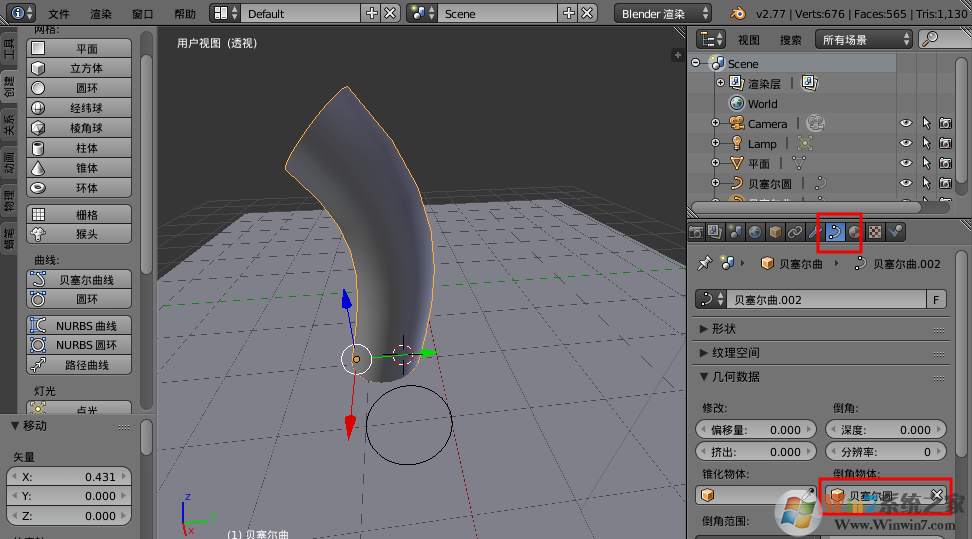Open the material properties tab icon
The height and width of the screenshot is (539, 972).
855,232
